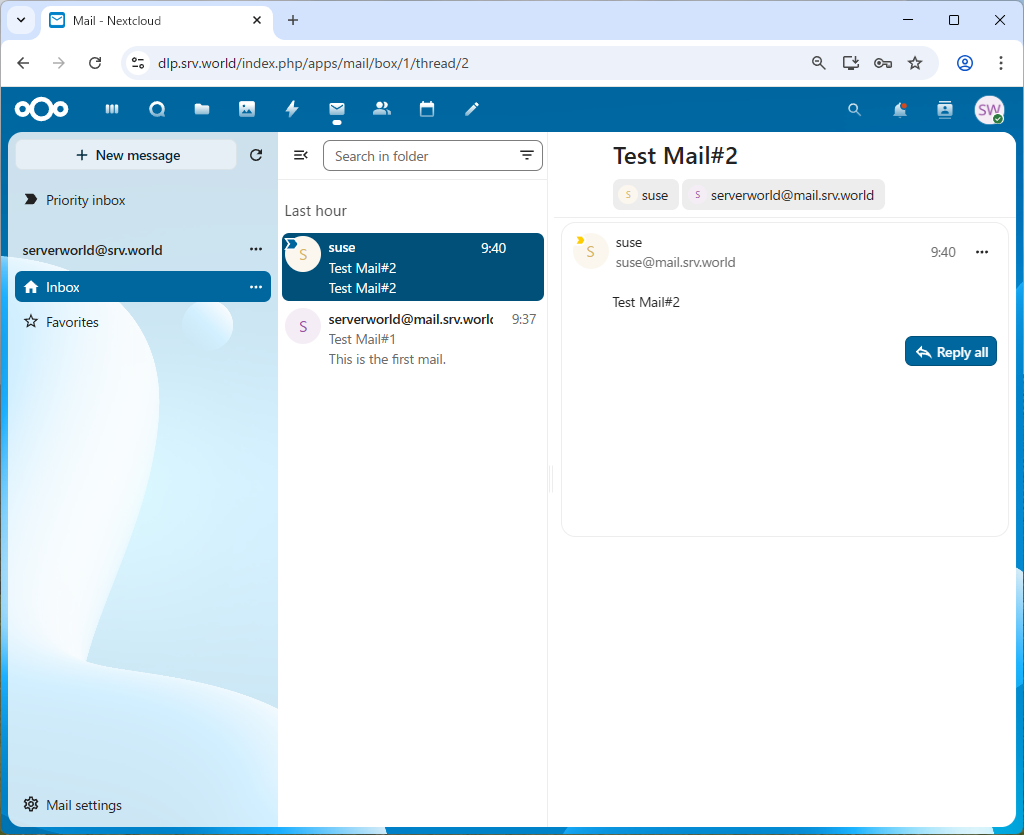1024x835 pixels.
Task: Click suse@mail.srv.world sender address
Action: 675,262
